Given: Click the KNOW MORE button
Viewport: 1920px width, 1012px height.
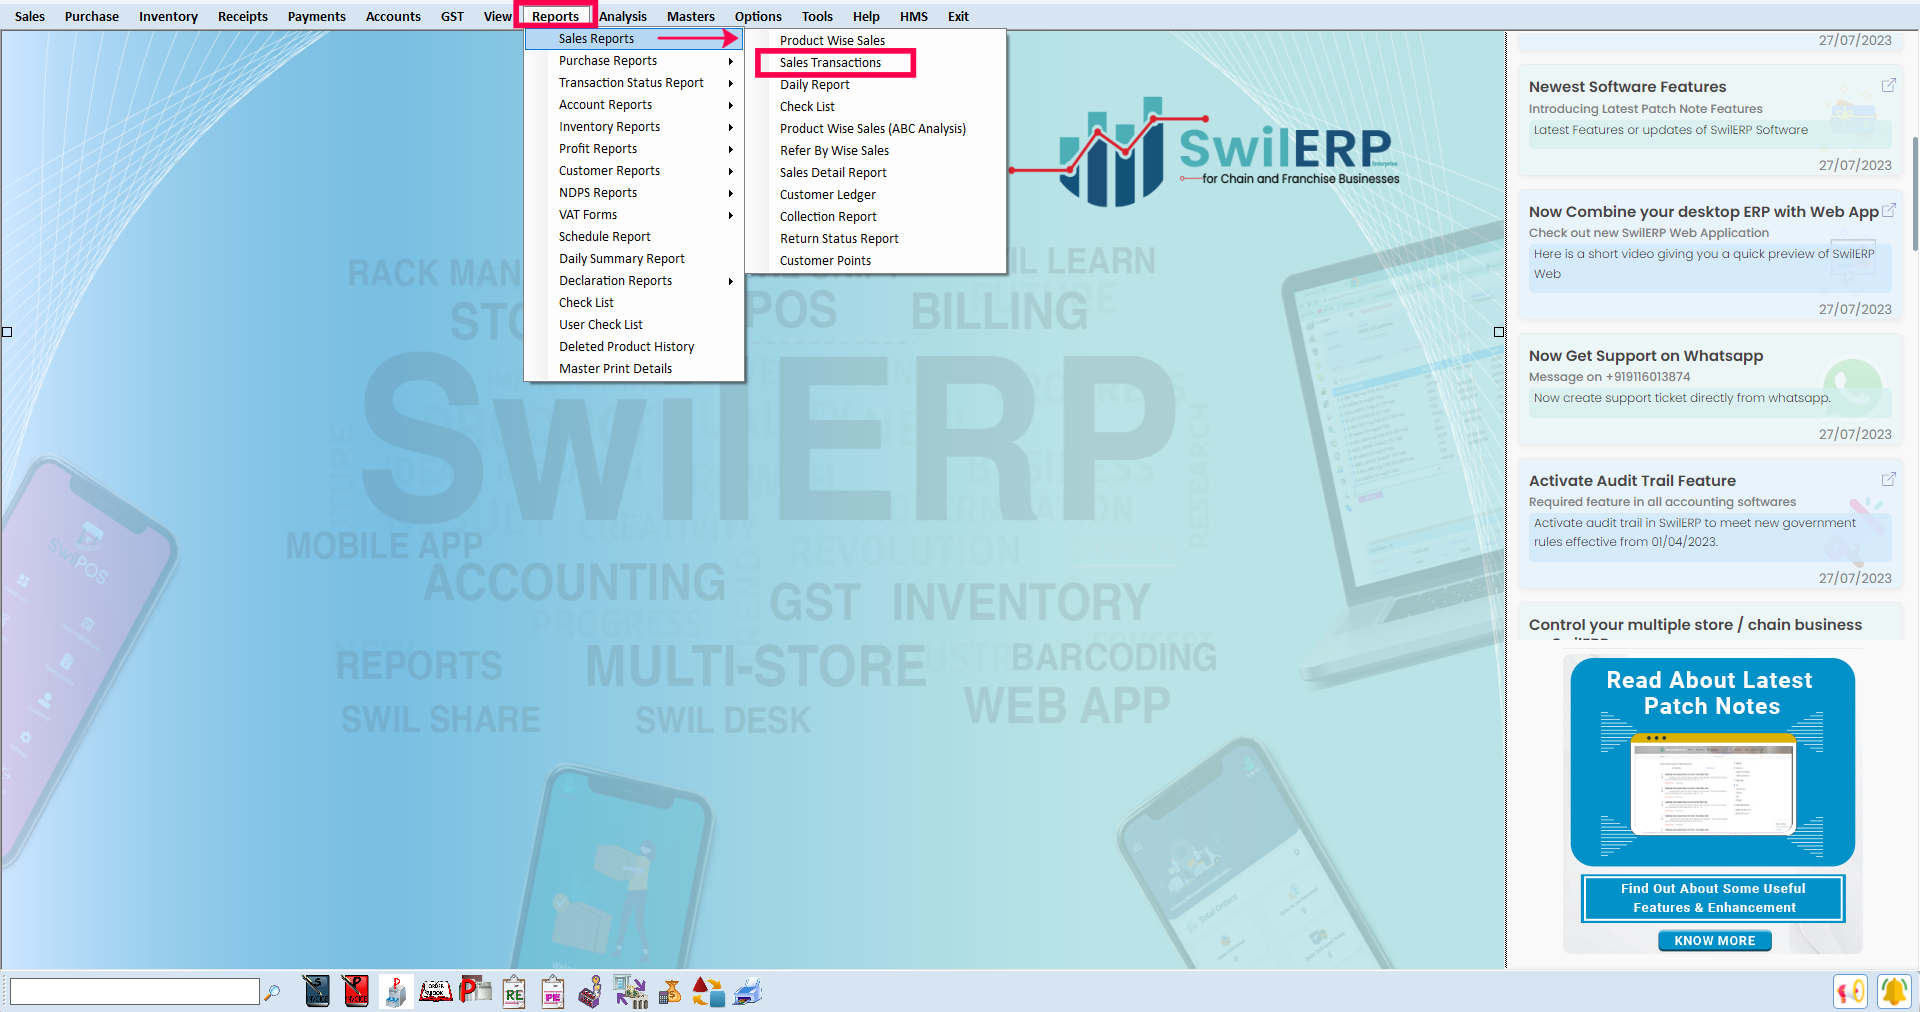Looking at the screenshot, I should coord(1714,941).
